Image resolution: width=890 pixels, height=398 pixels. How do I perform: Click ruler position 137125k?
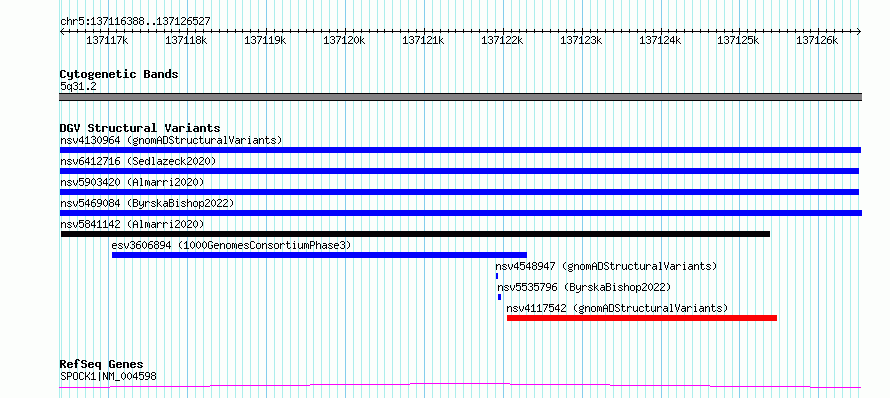click(x=738, y=40)
